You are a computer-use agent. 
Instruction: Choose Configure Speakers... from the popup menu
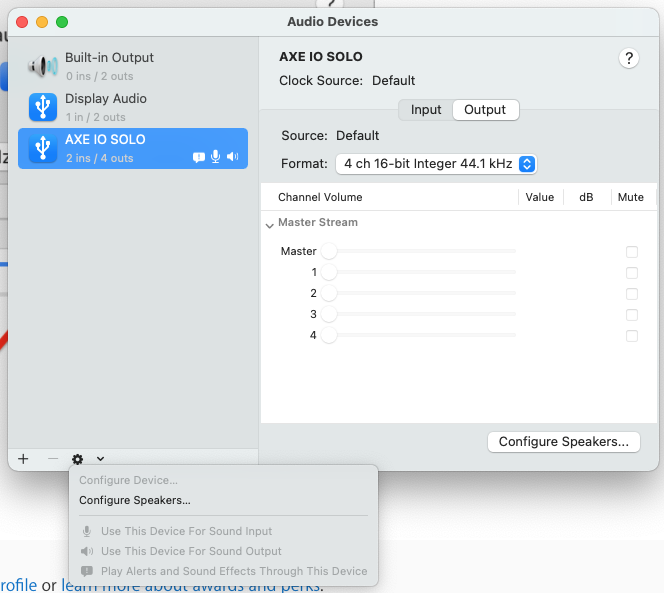[x=135, y=500]
